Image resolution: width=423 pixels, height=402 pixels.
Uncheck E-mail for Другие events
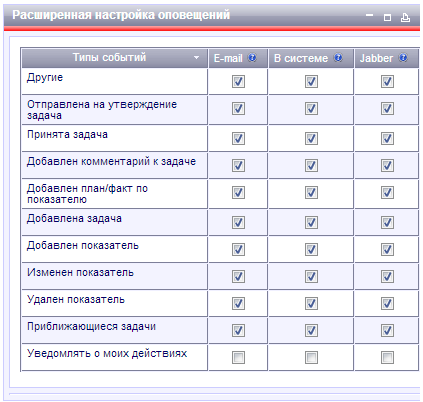(x=238, y=81)
